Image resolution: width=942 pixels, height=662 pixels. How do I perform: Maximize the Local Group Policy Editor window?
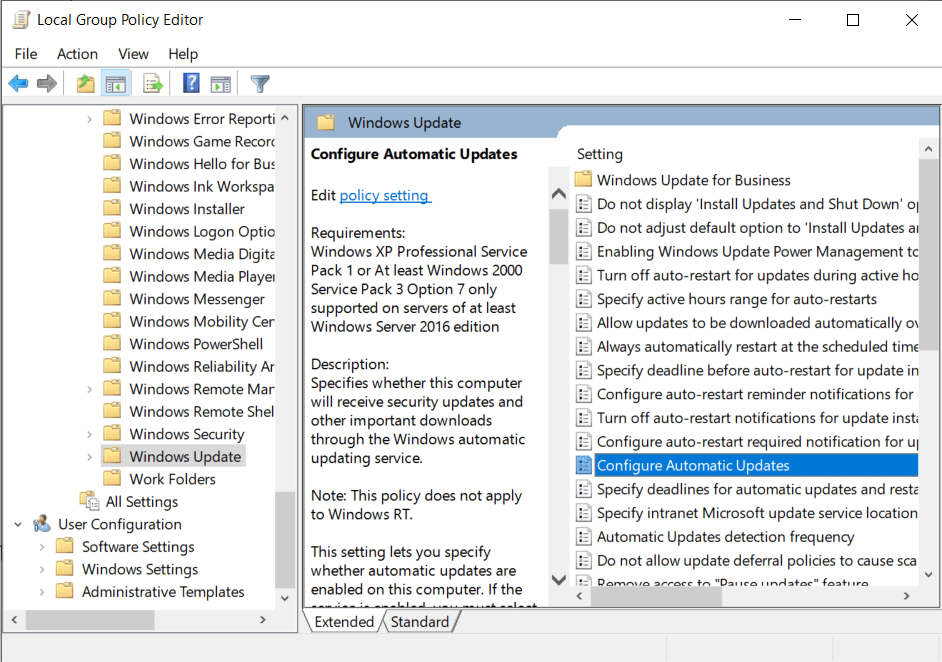click(852, 20)
